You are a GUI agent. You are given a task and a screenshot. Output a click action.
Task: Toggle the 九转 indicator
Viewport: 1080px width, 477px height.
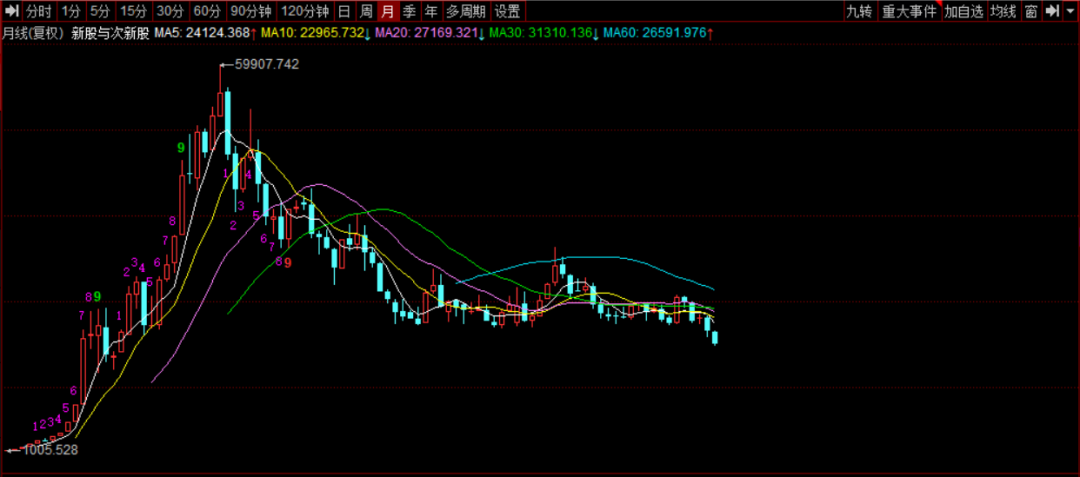pos(859,12)
